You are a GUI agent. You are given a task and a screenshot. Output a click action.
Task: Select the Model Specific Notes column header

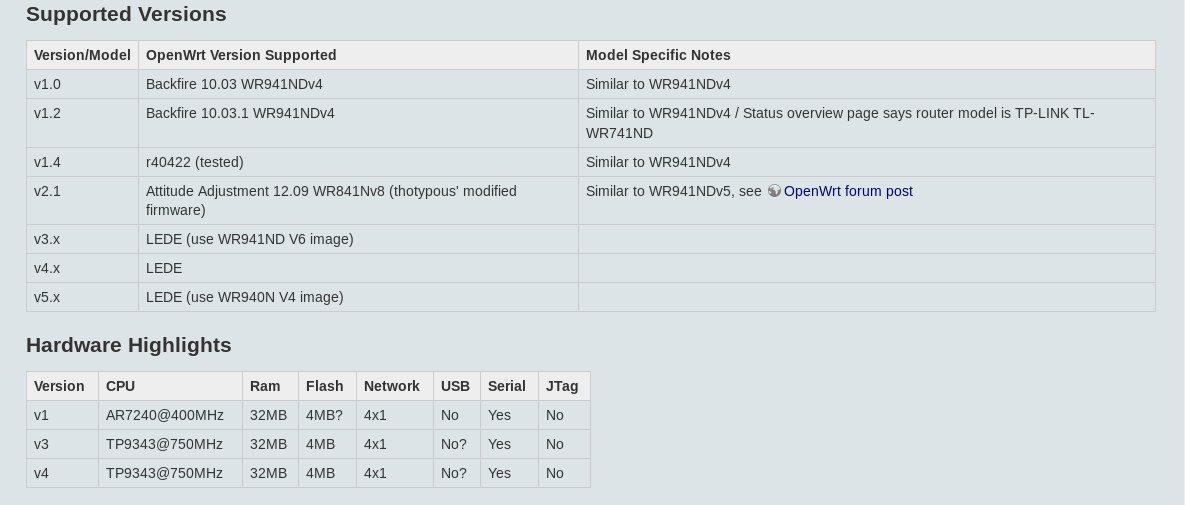click(x=867, y=55)
